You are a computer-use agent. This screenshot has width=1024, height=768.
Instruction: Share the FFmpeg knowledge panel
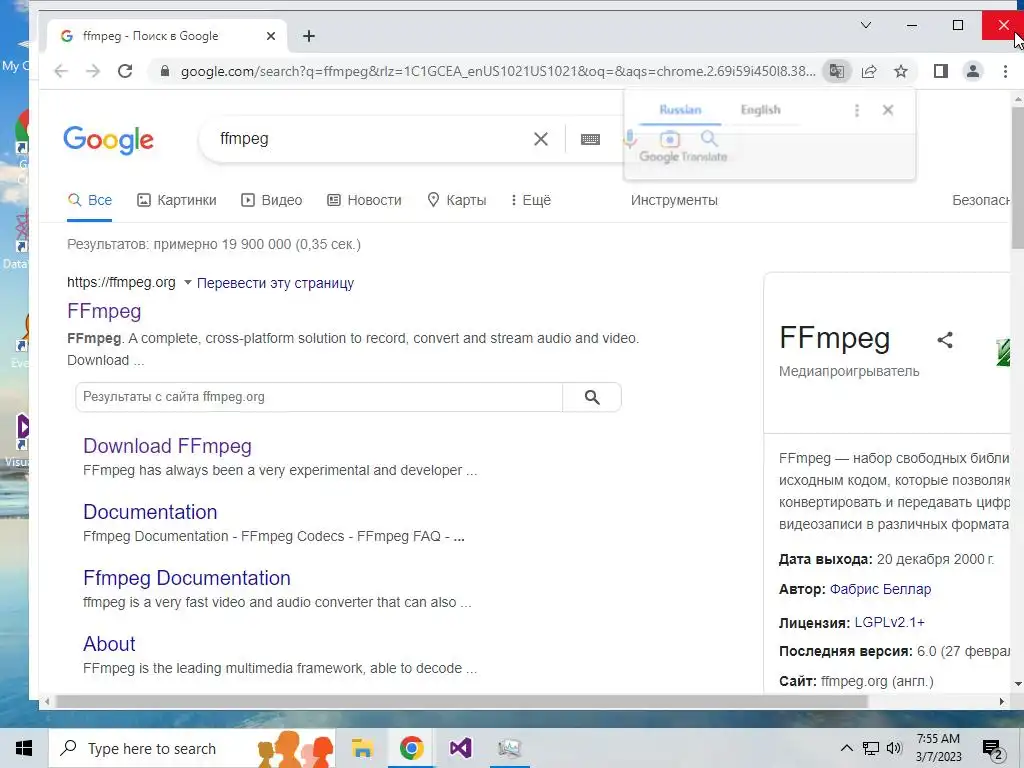point(945,340)
